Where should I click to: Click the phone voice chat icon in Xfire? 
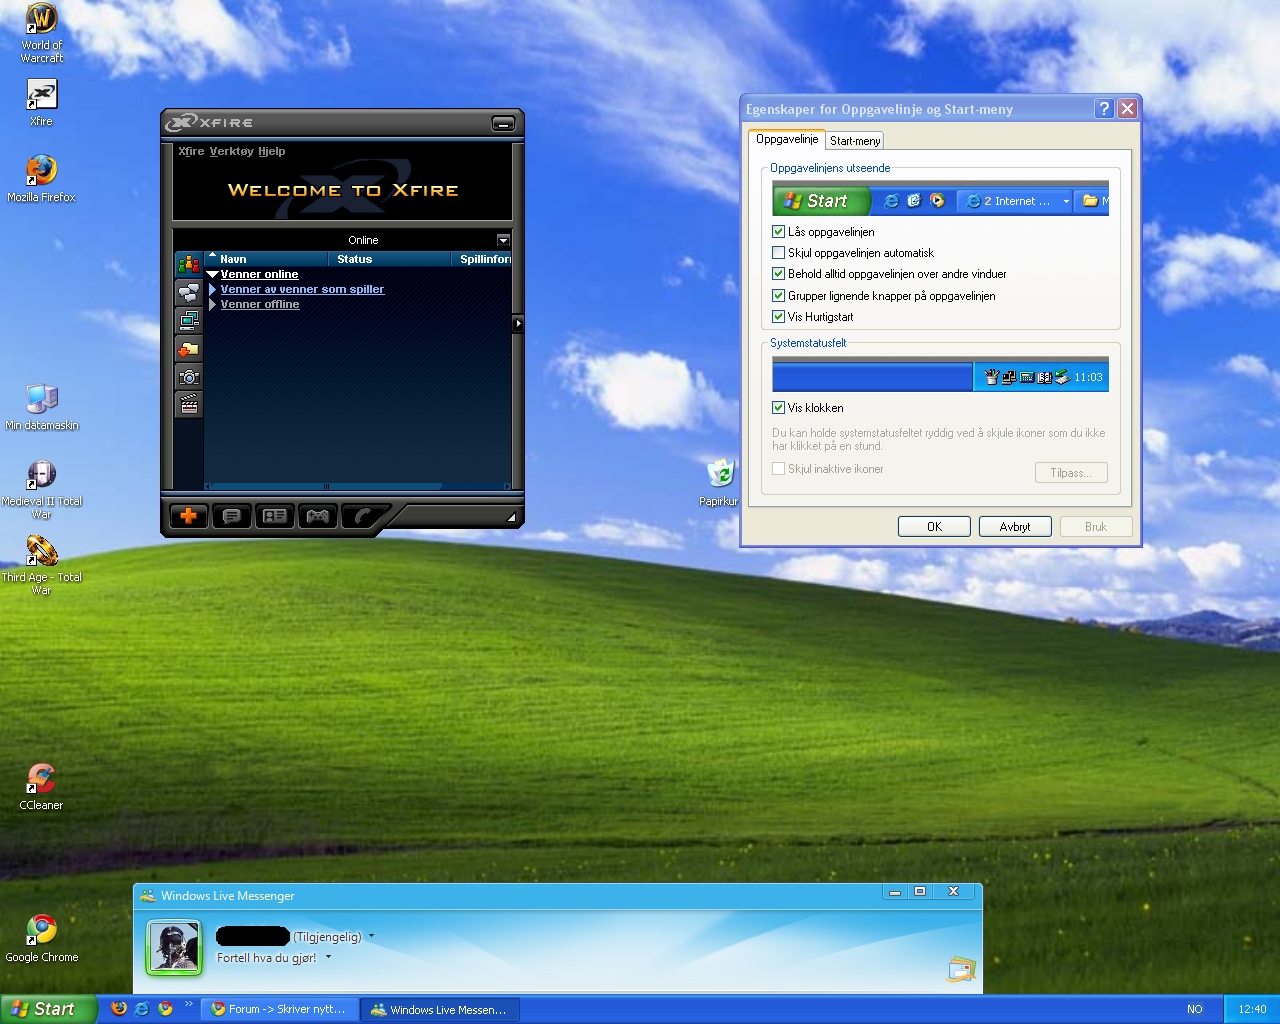coord(362,516)
